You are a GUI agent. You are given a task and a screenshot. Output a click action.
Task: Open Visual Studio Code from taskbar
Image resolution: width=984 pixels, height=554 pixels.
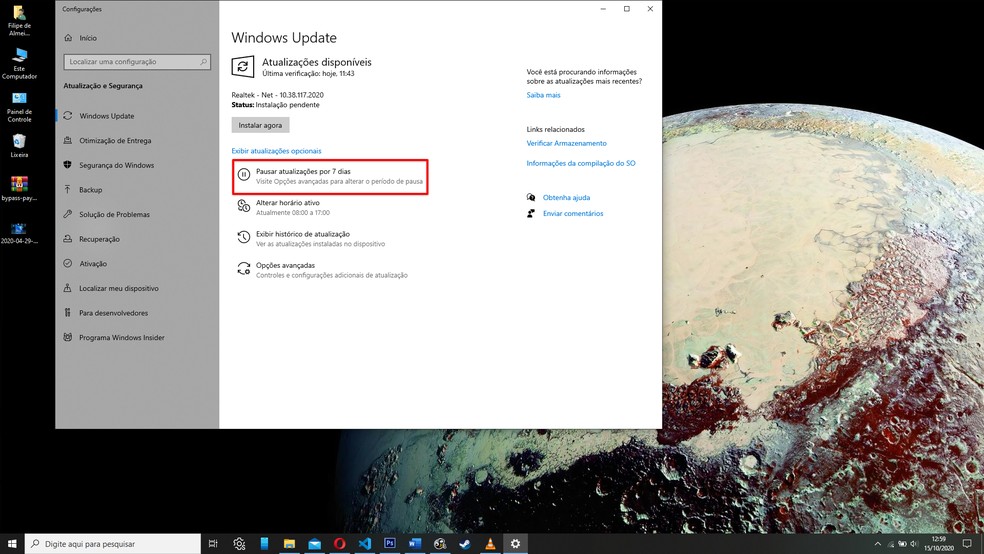pos(365,543)
